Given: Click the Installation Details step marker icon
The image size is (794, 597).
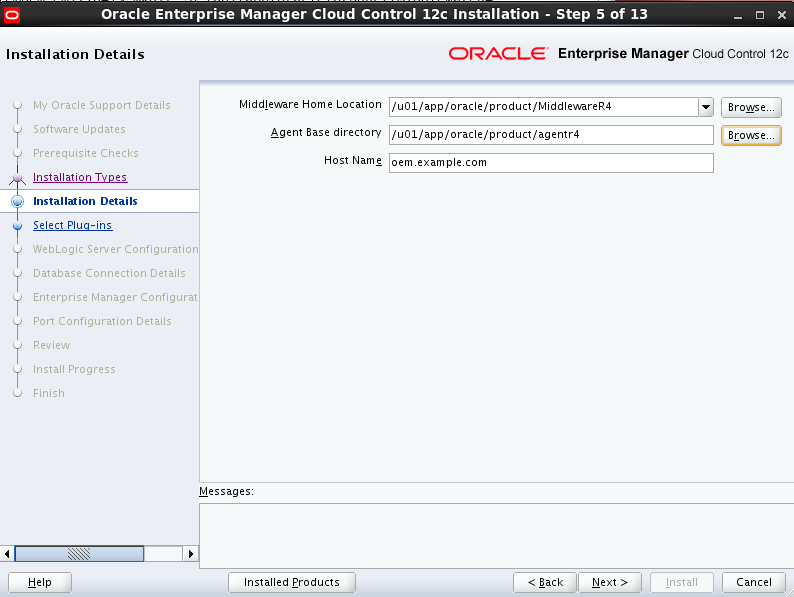Looking at the screenshot, I should pyautogui.click(x=18, y=202).
